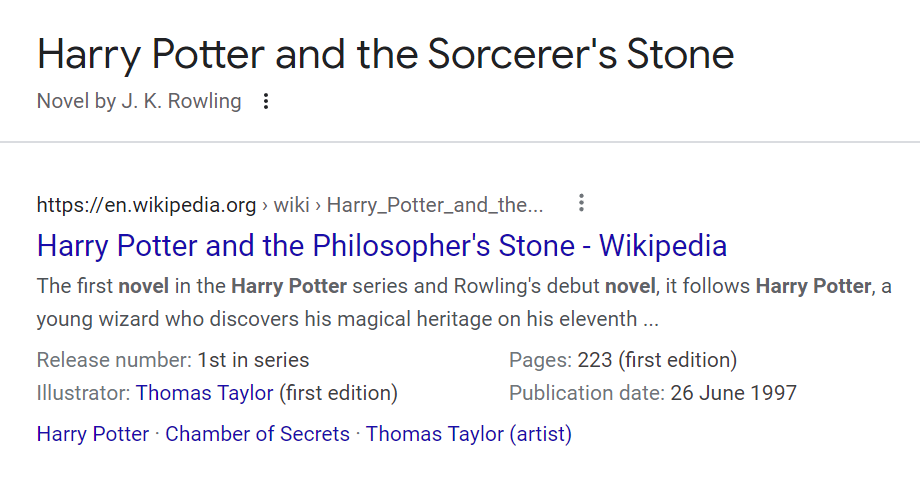Go to the Chamber of Secrets sitelink

(257, 434)
